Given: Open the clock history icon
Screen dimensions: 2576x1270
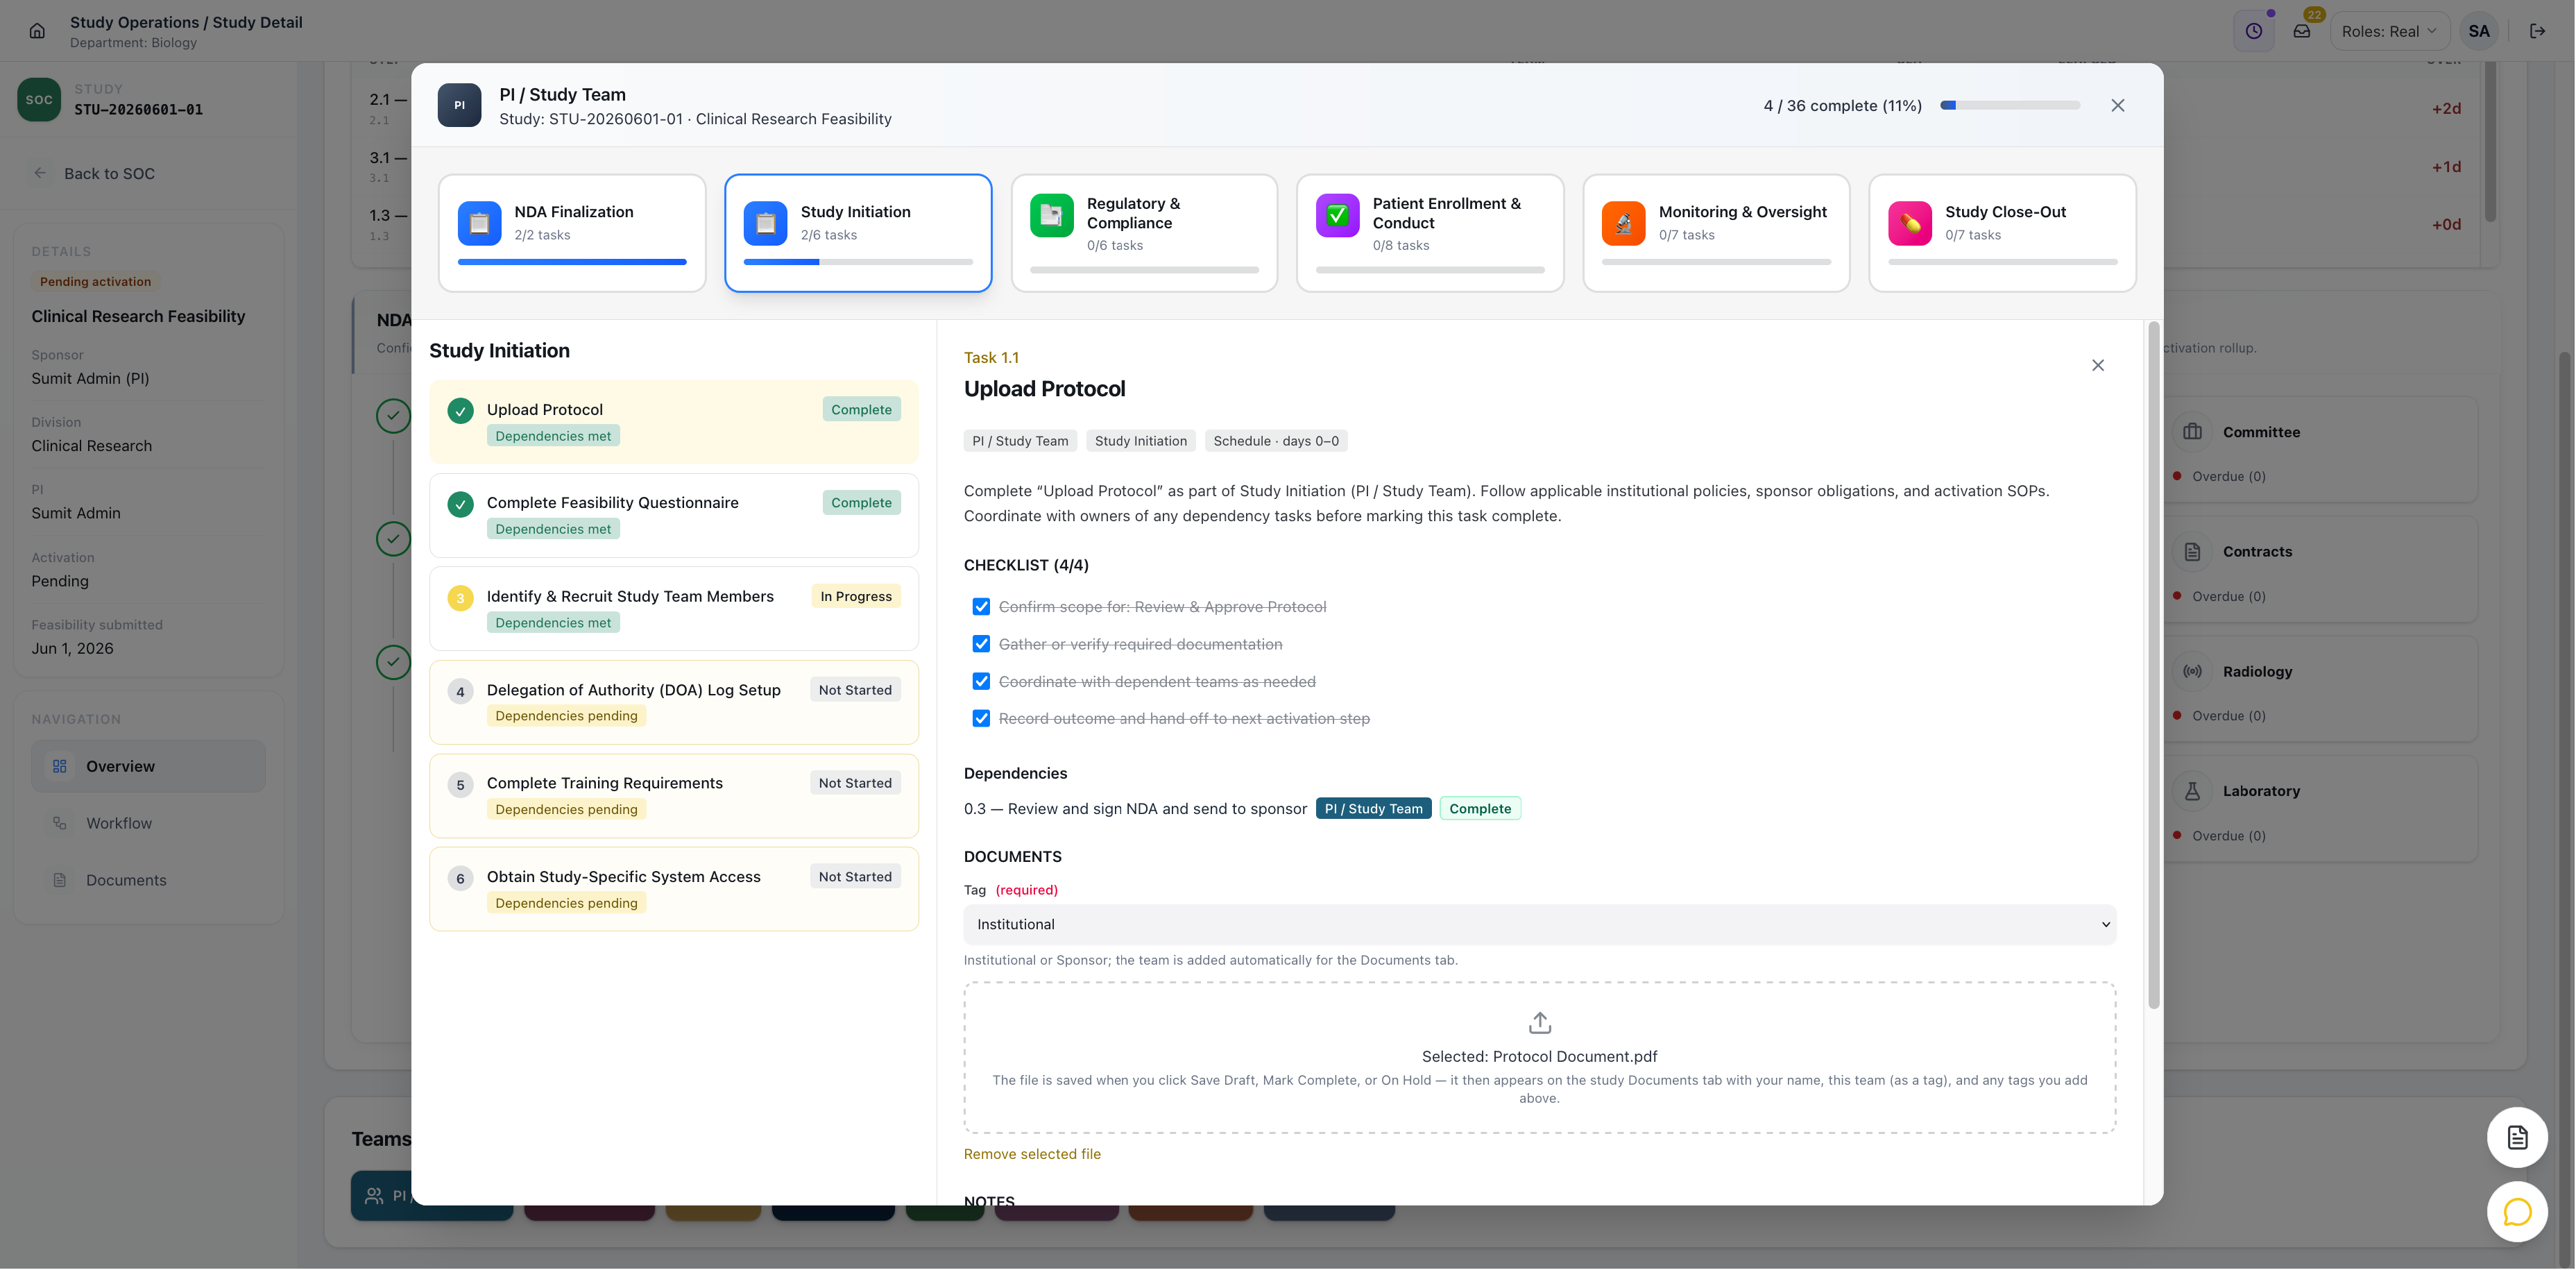Looking at the screenshot, I should pos(2254,31).
